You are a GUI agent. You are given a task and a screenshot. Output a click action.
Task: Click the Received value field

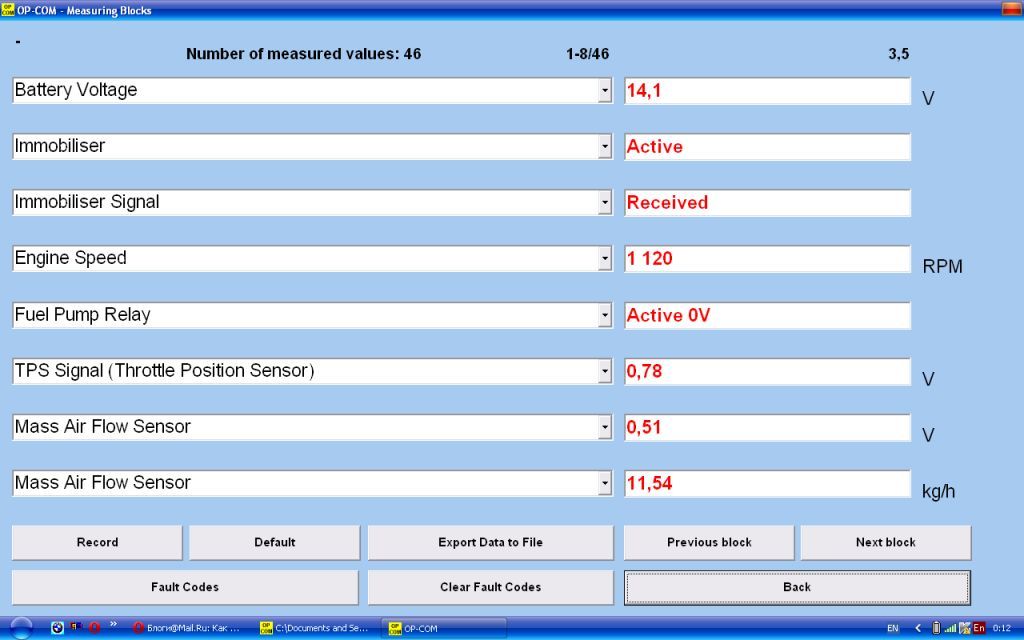click(x=767, y=203)
